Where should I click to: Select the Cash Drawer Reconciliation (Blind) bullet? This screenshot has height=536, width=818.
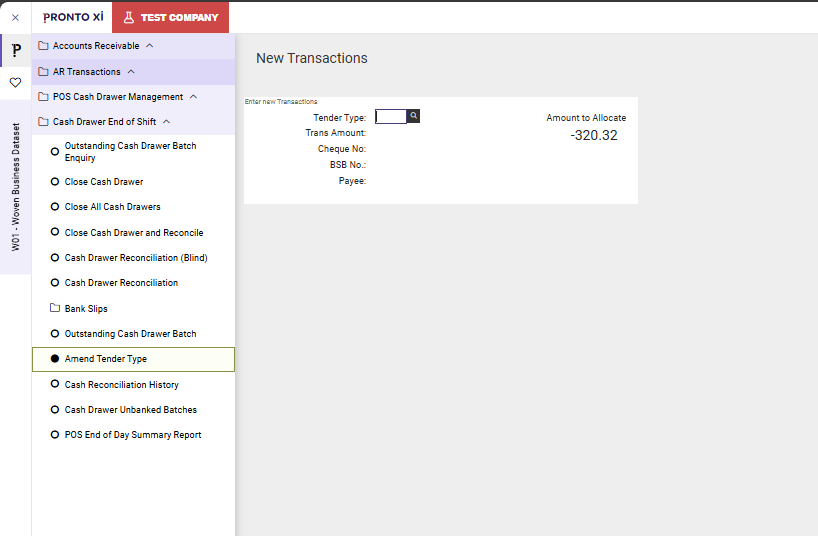tap(55, 258)
